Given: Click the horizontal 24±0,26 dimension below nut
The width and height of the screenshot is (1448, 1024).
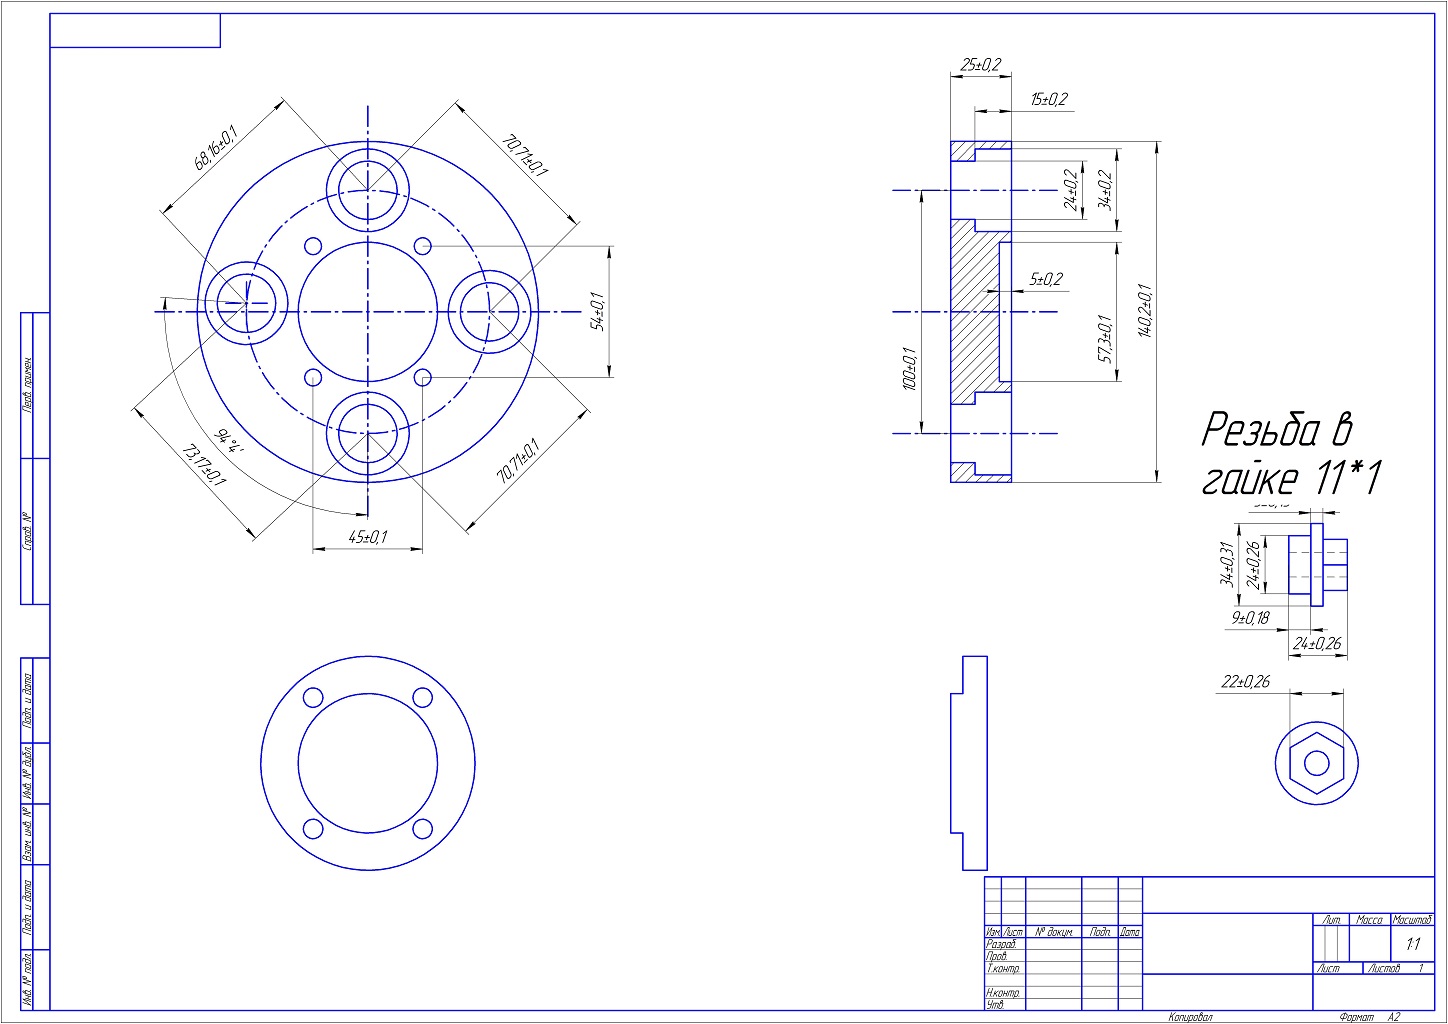Looking at the screenshot, I should pos(1317,644).
